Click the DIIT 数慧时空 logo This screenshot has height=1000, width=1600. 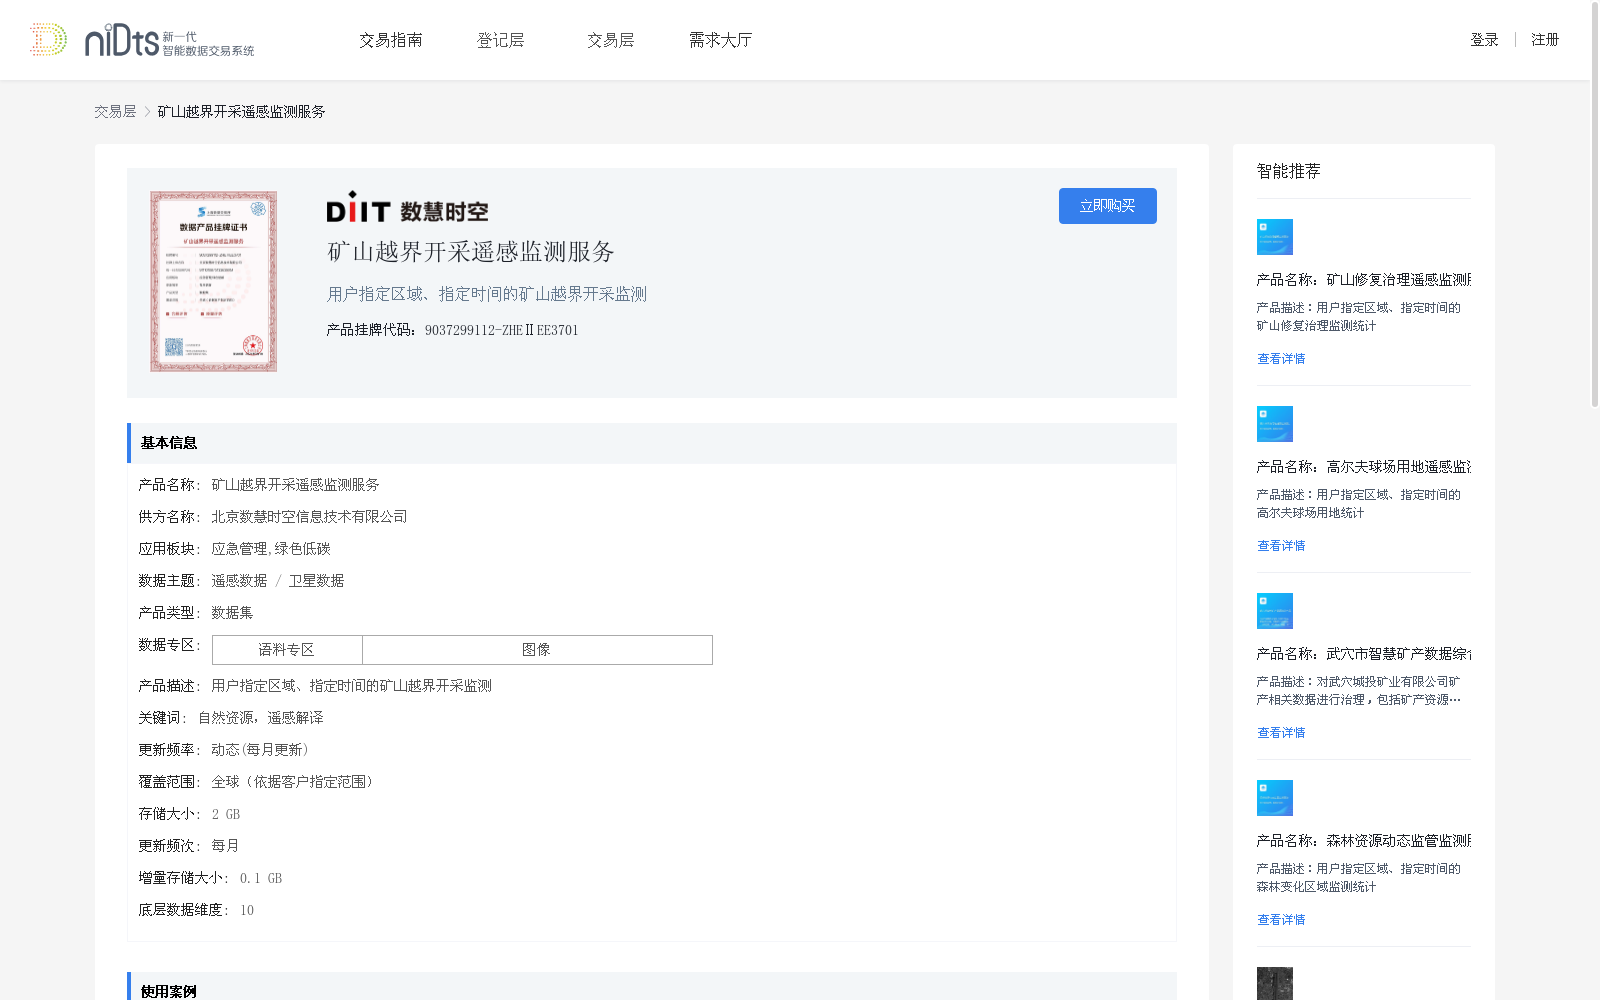click(x=407, y=208)
